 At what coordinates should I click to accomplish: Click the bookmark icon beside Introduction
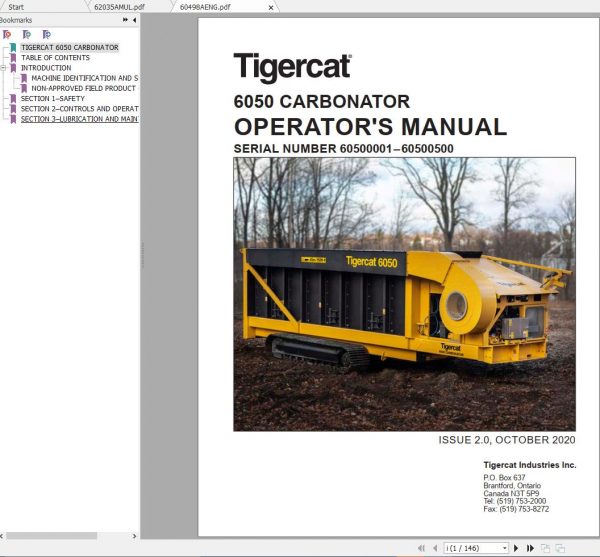tap(13, 68)
